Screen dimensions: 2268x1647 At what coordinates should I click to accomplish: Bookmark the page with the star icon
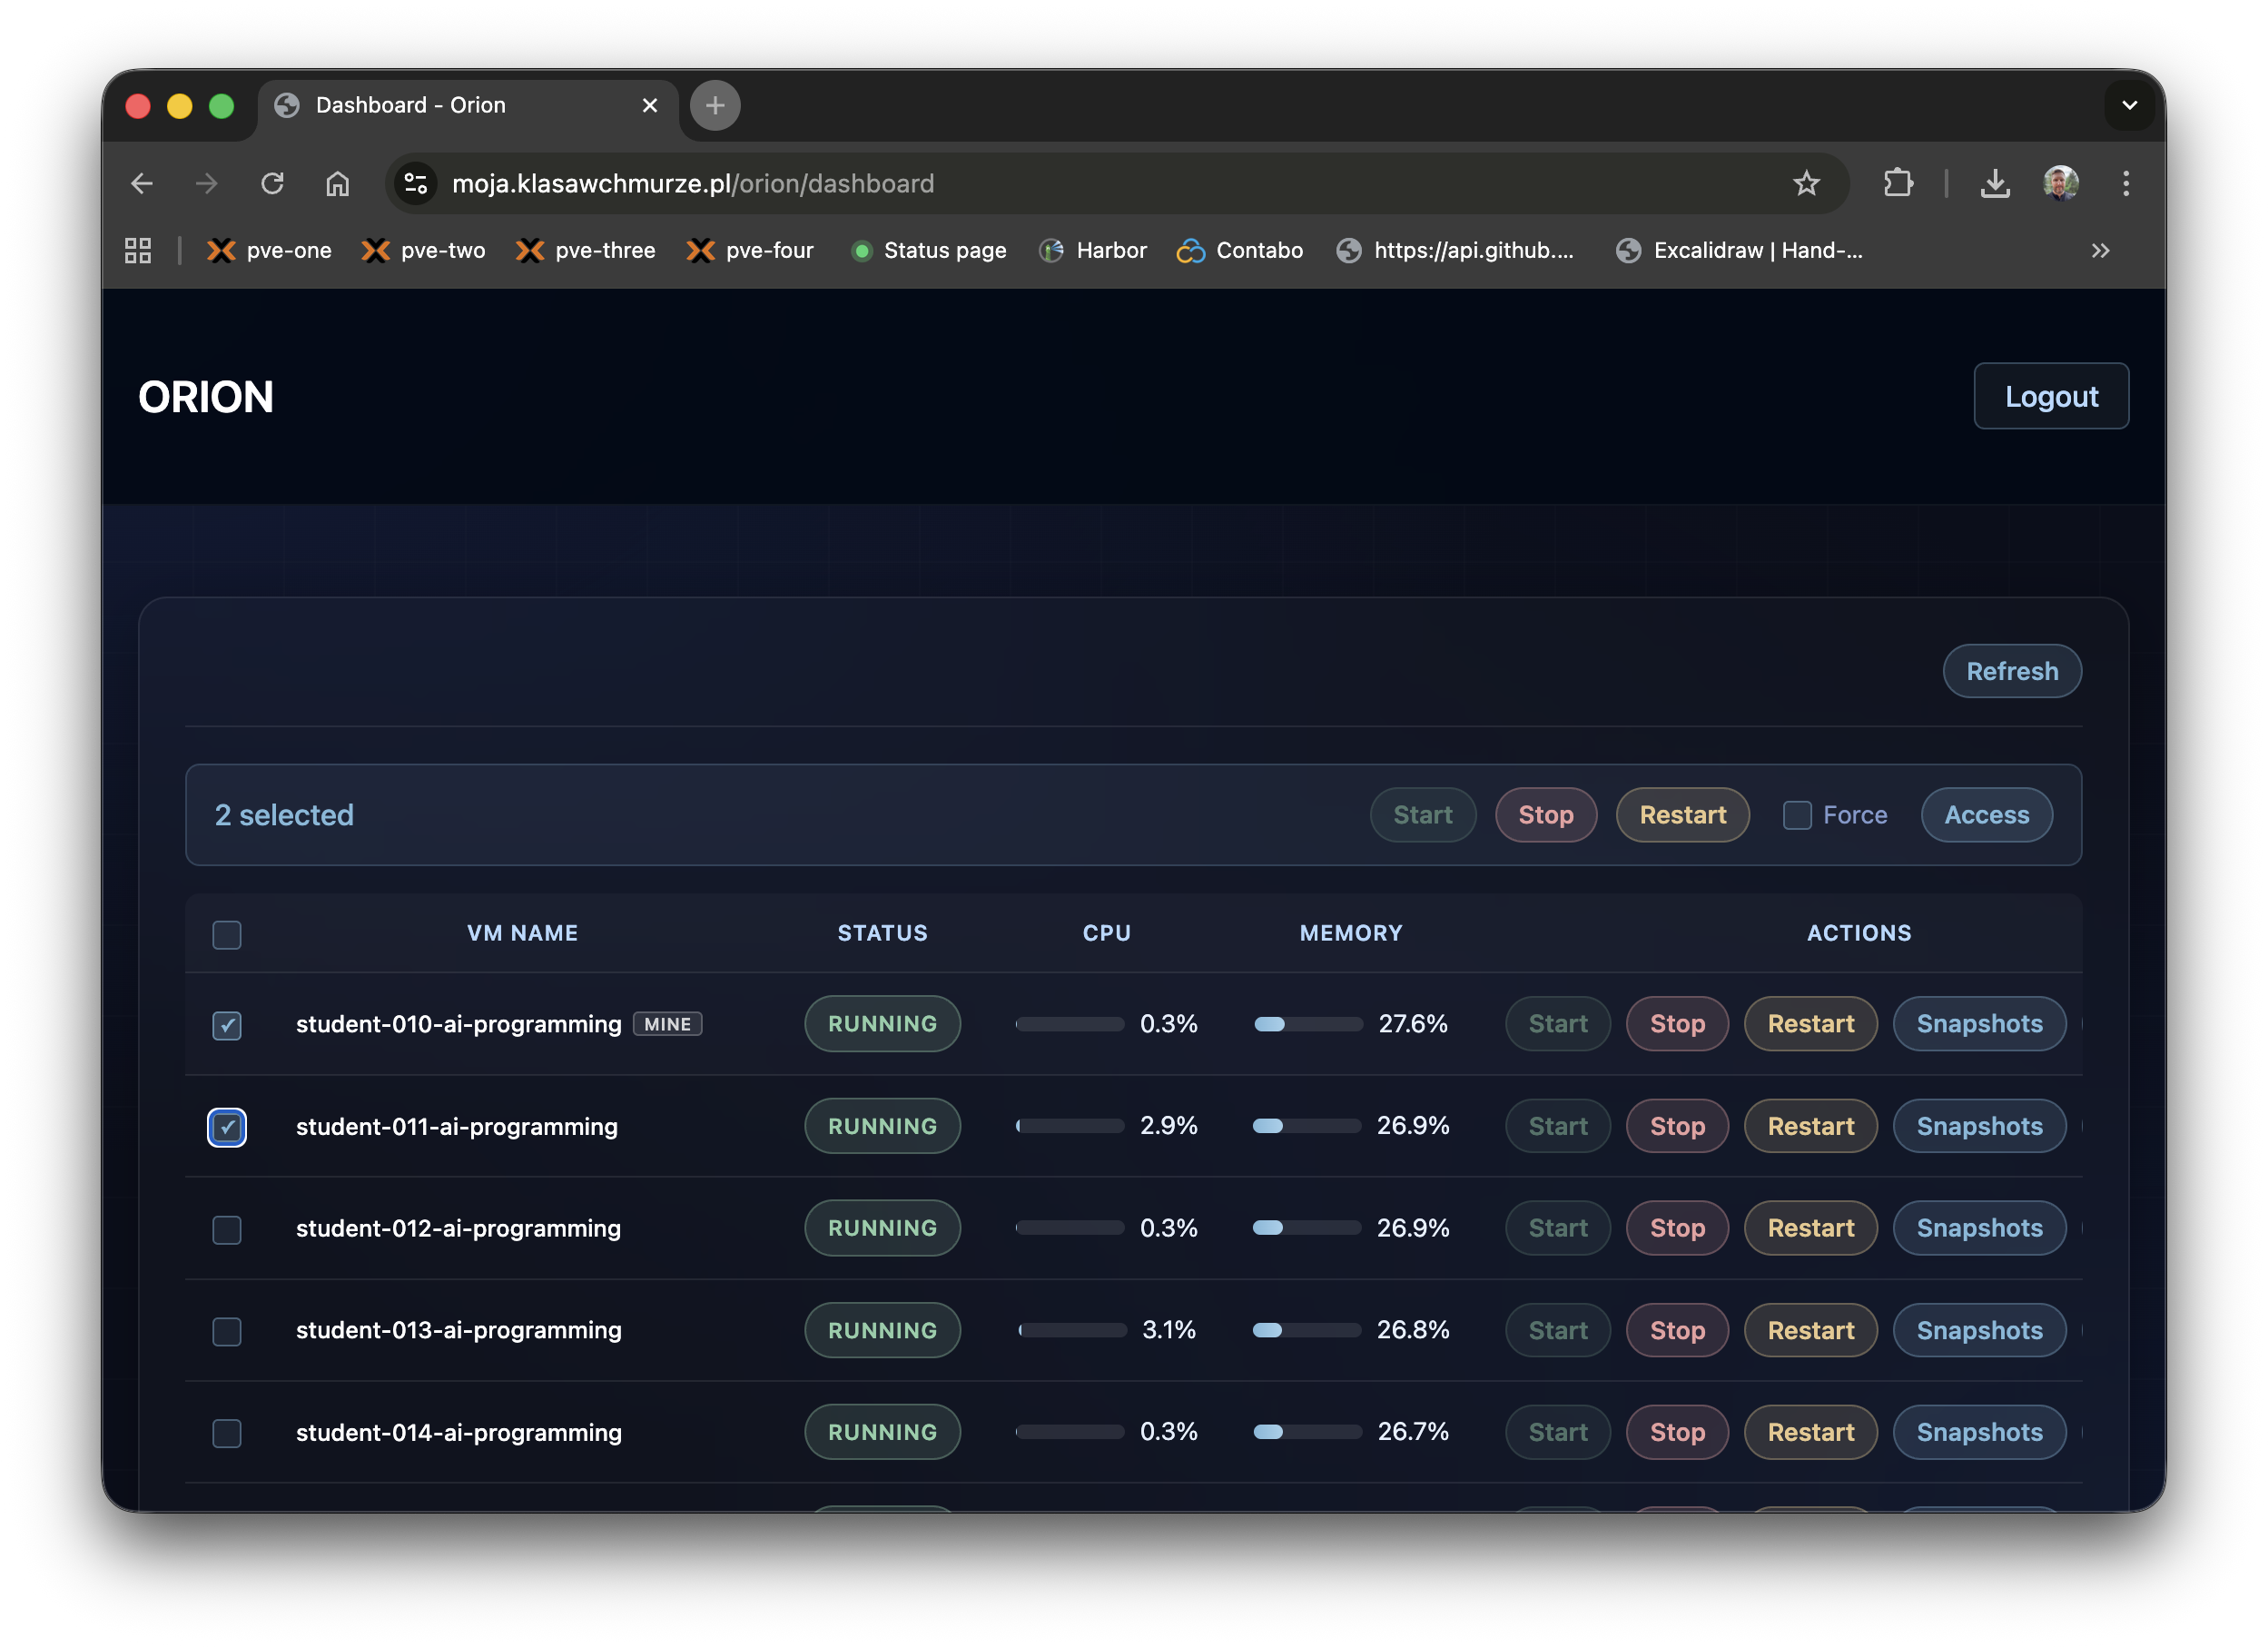[x=1806, y=183]
